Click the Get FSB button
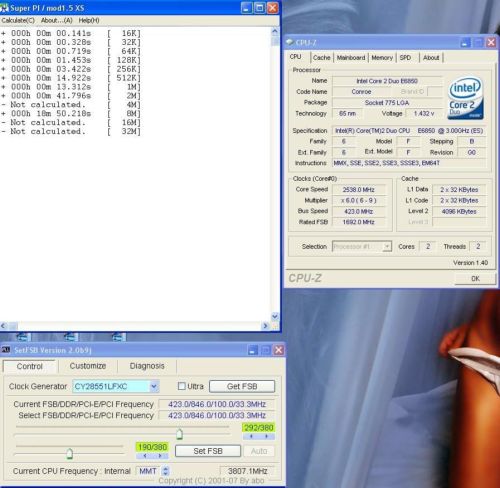The image size is (500, 488). (242, 386)
